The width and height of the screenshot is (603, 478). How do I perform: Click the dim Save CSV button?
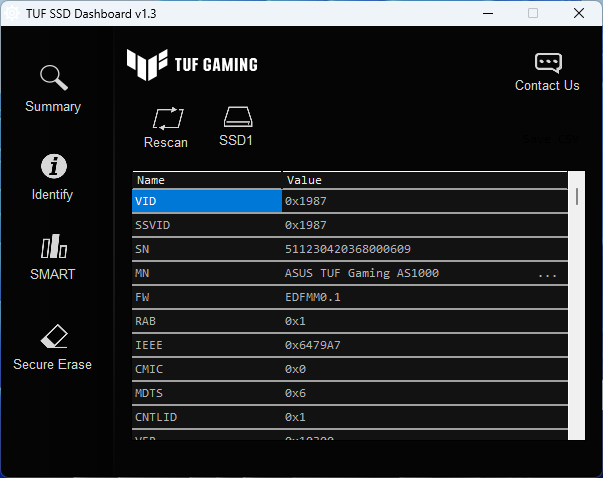(551, 139)
